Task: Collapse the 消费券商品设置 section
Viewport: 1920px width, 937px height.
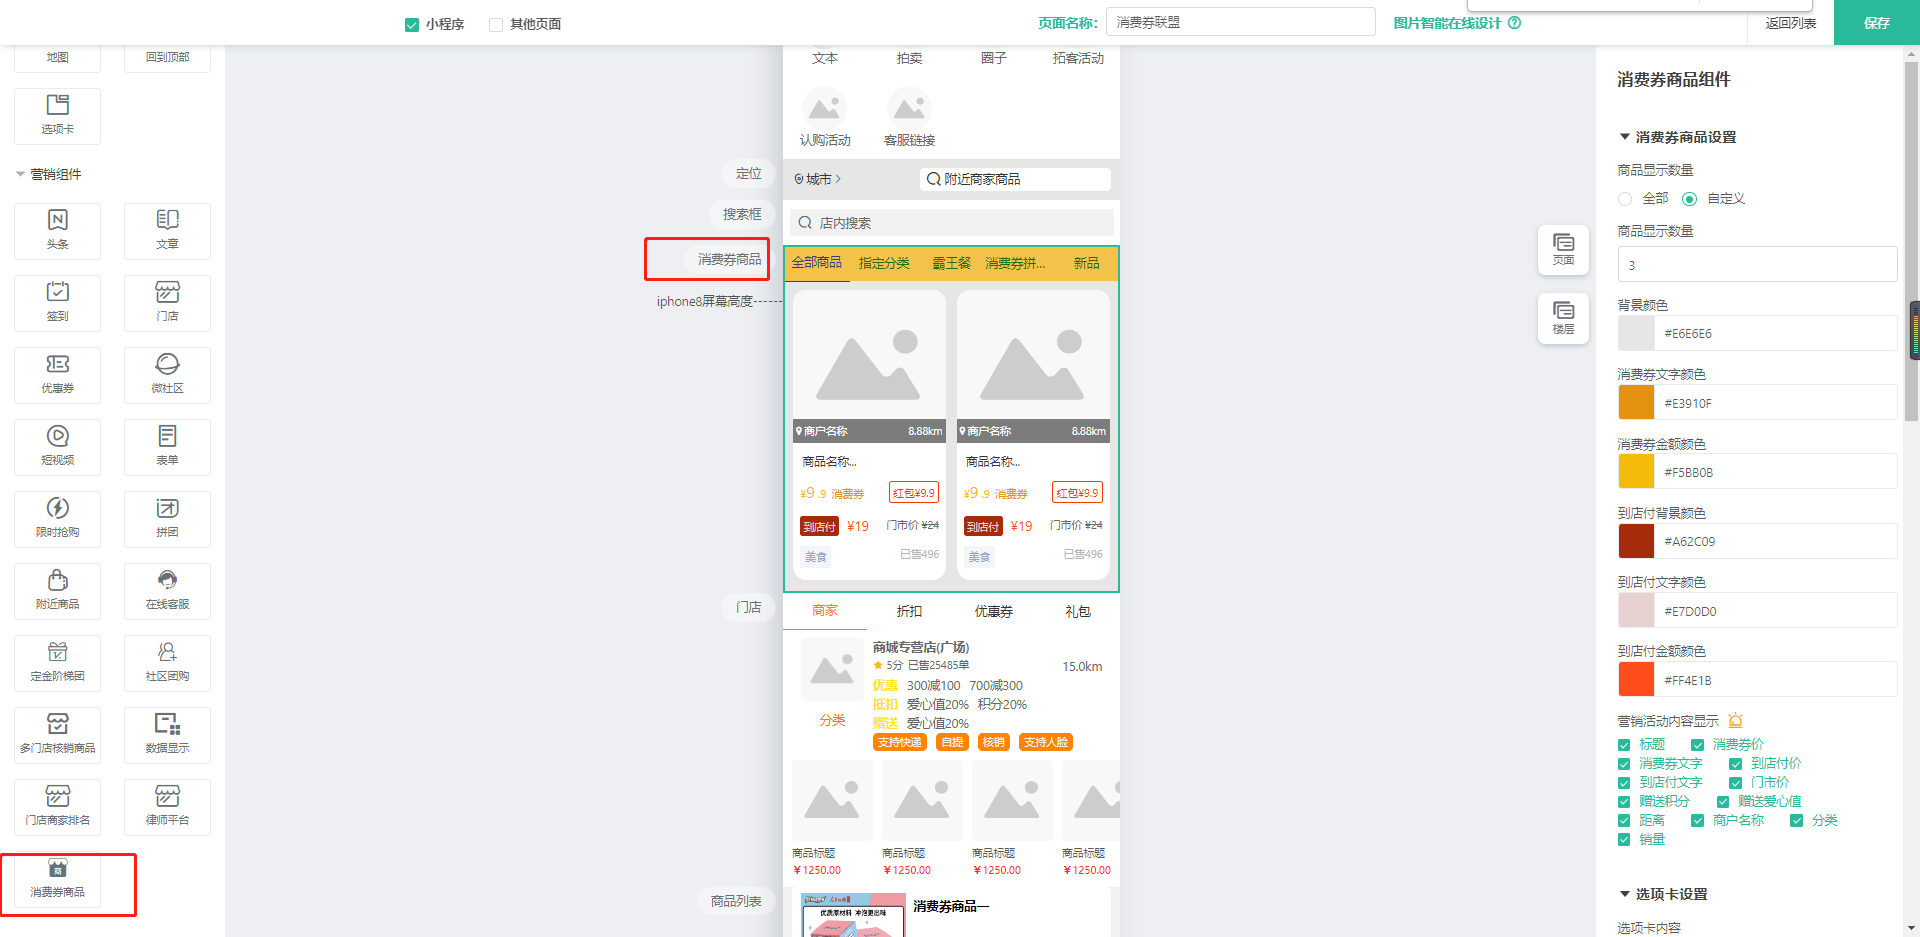Action: click(1625, 137)
